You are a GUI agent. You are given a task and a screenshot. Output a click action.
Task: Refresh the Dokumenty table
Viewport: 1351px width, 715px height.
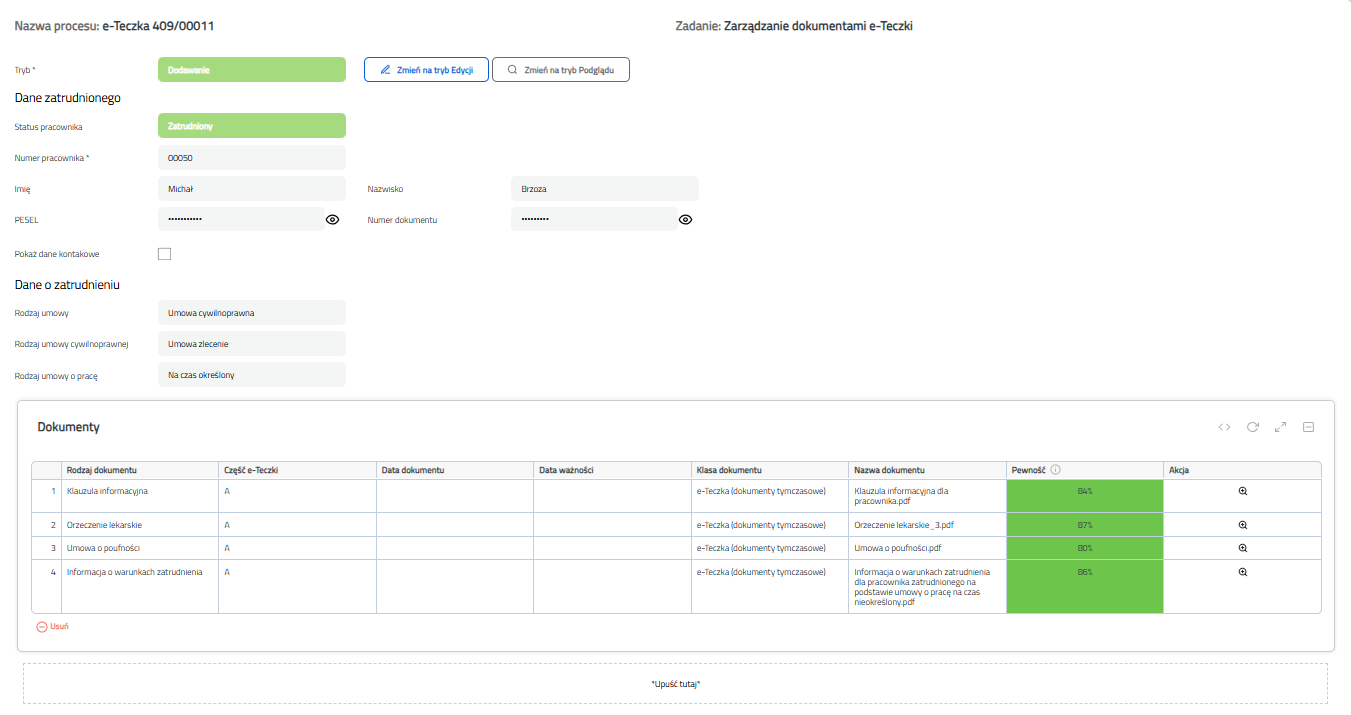click(1252, 427)
